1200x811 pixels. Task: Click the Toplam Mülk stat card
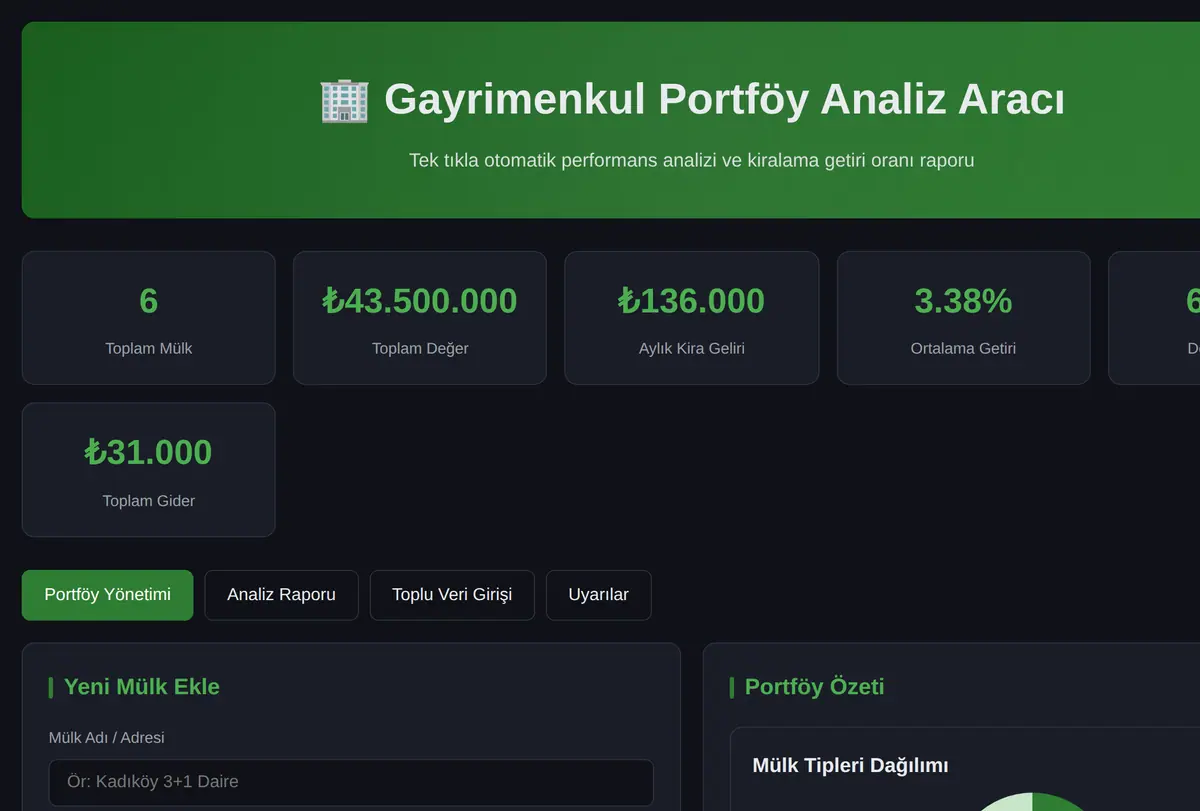coord(148,318)
